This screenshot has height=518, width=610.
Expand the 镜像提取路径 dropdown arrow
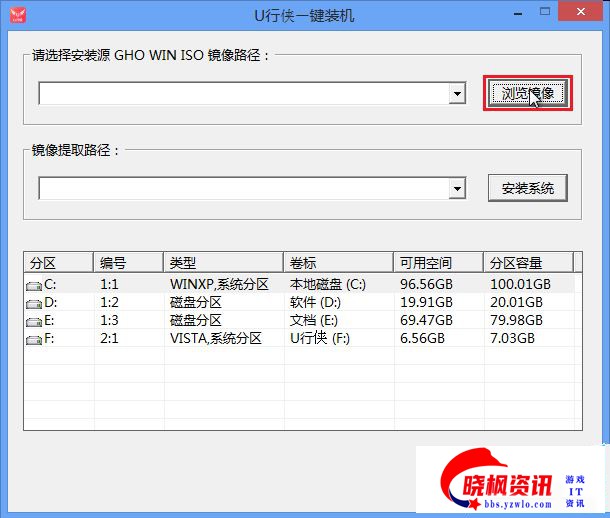pyautogui.click(x=457, y=188)
